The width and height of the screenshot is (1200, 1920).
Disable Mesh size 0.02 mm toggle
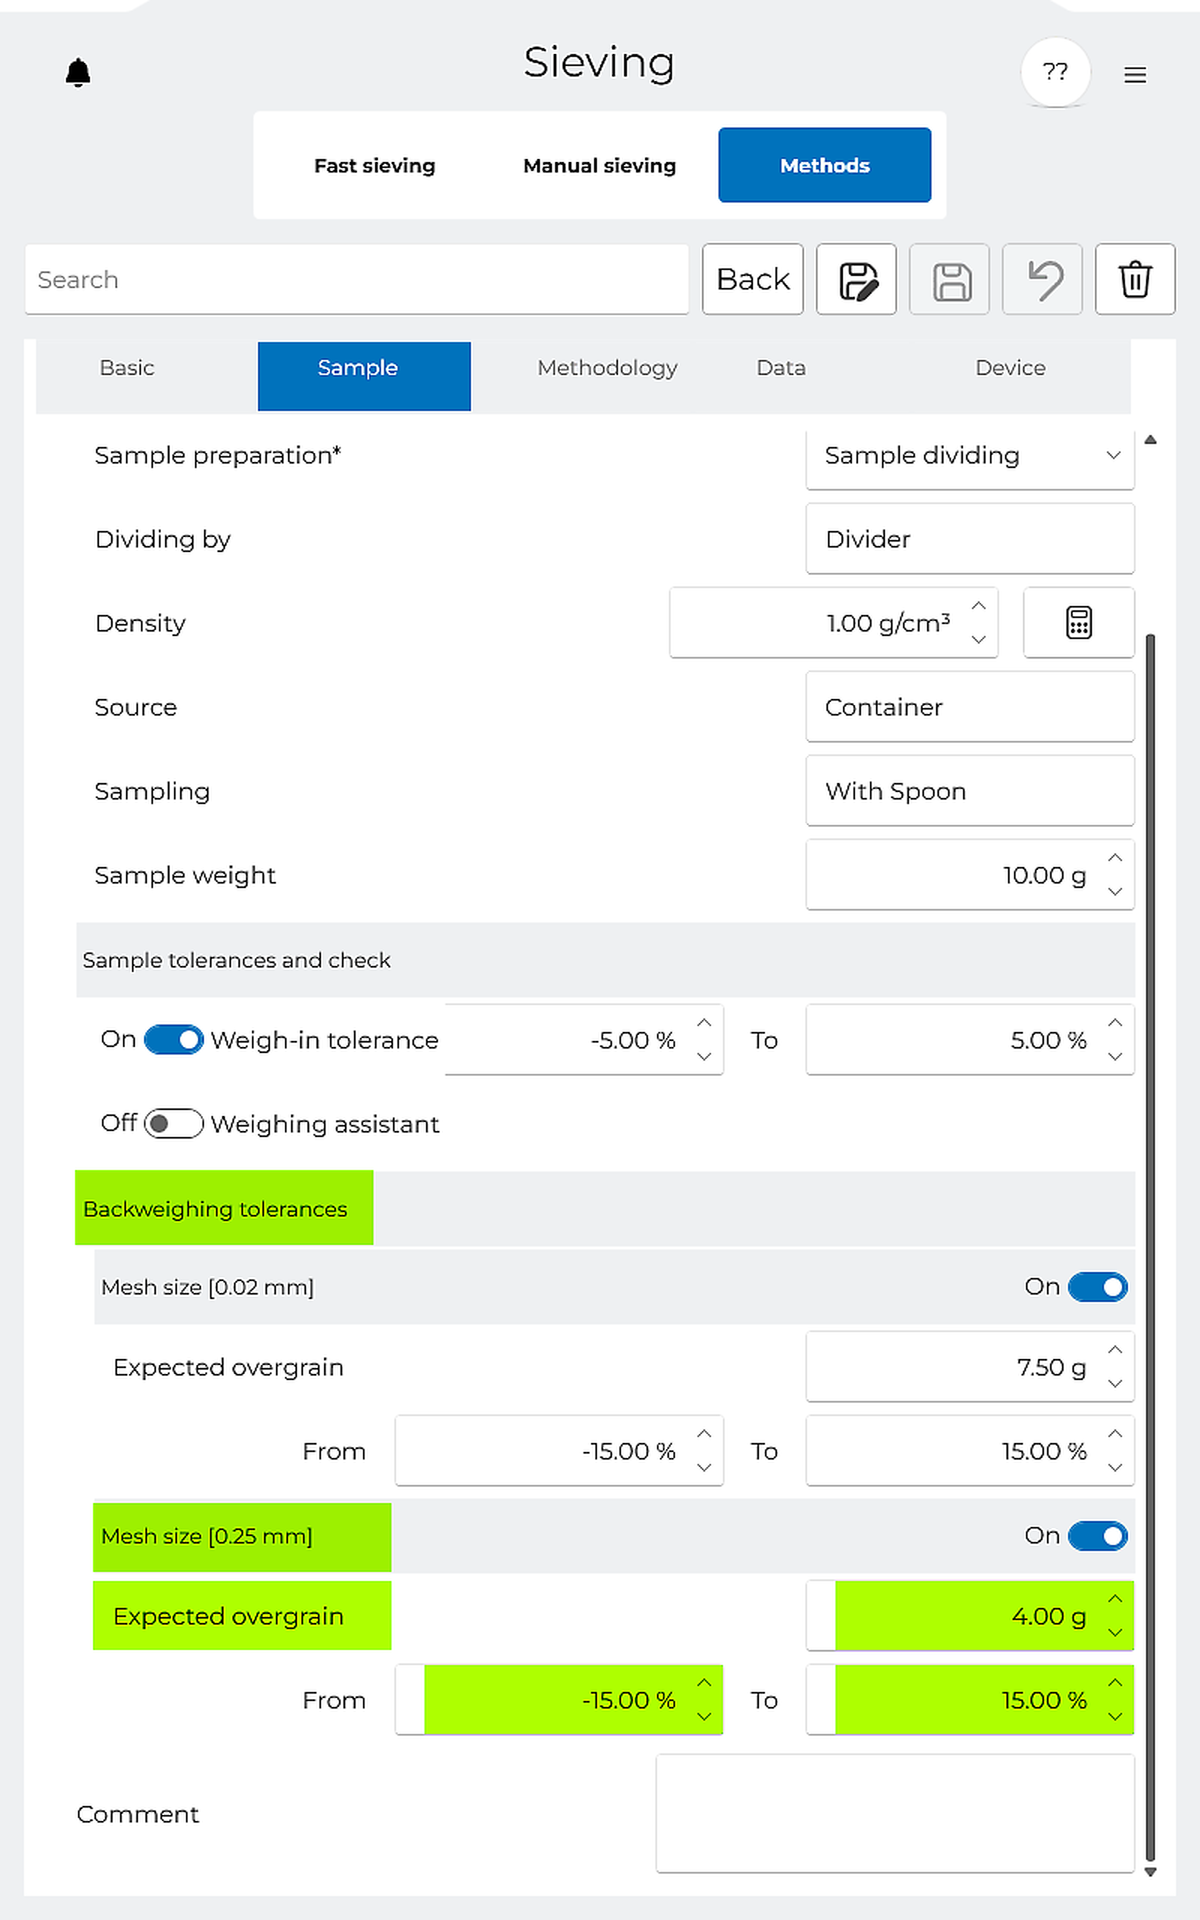(1097, 1287)
